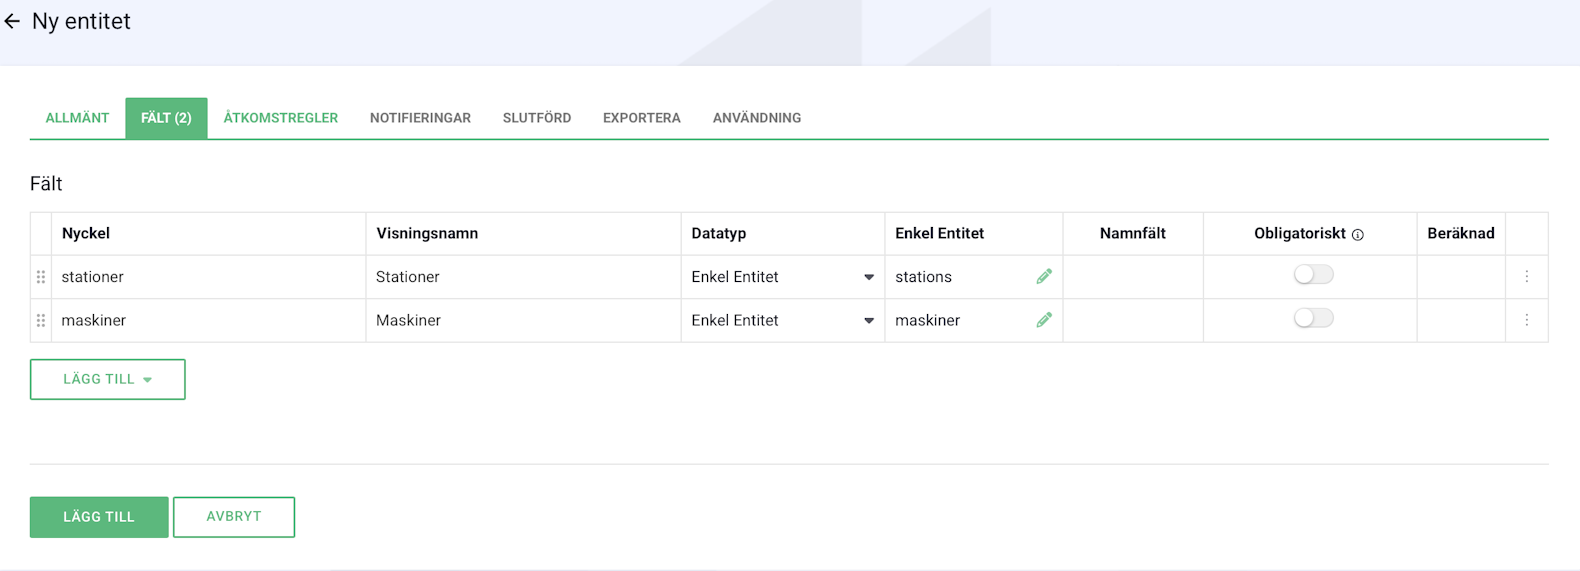
Task: Click the Ny entitet page title
Action: point(81,21)
